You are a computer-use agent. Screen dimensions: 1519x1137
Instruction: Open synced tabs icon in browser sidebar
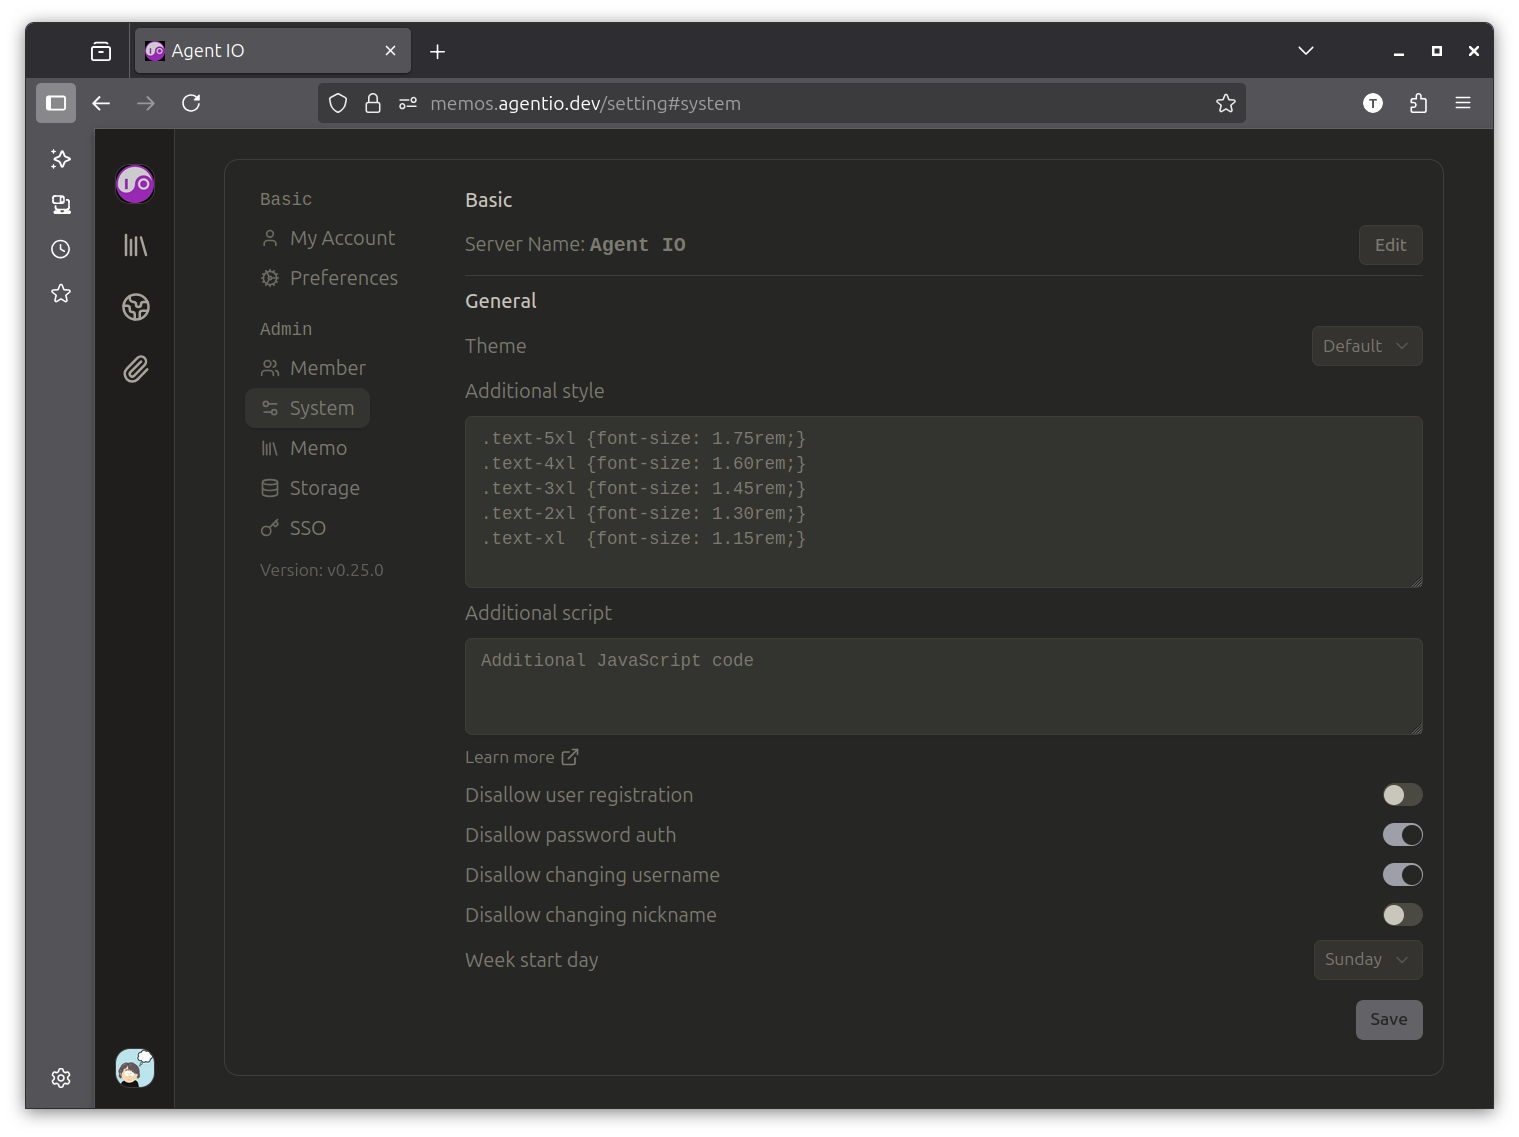tap(61, 204)
